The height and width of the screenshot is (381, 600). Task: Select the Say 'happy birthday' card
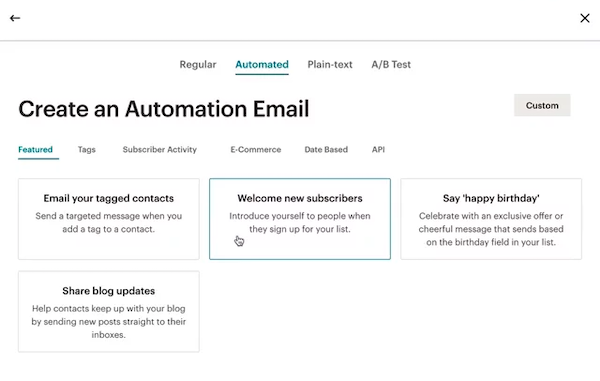[x=491, y=219]
